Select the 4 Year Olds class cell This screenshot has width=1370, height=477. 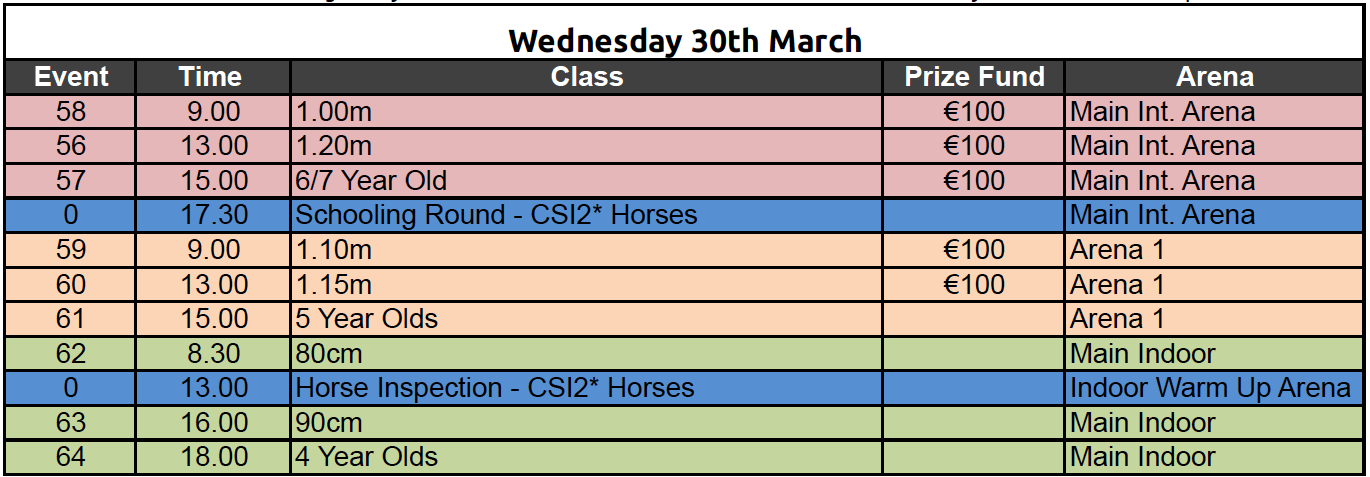[586, 457]
